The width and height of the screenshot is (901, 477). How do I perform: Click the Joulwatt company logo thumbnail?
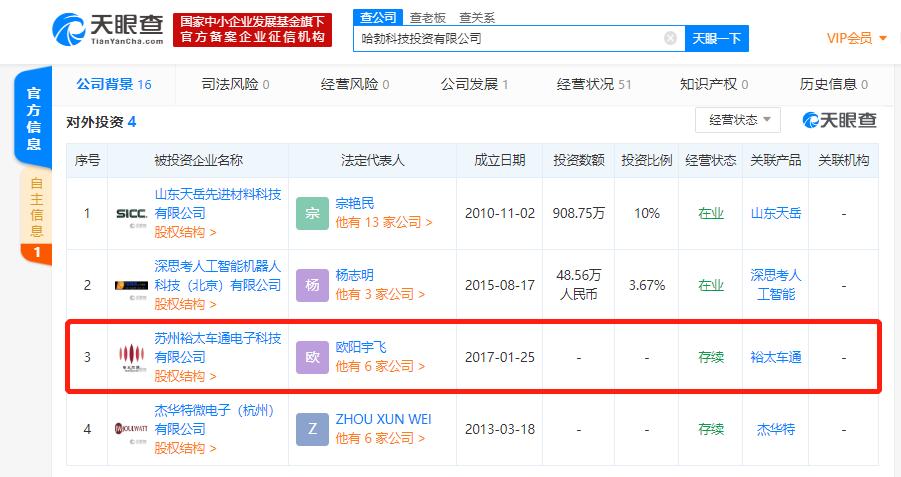click(x=130, y=429)
